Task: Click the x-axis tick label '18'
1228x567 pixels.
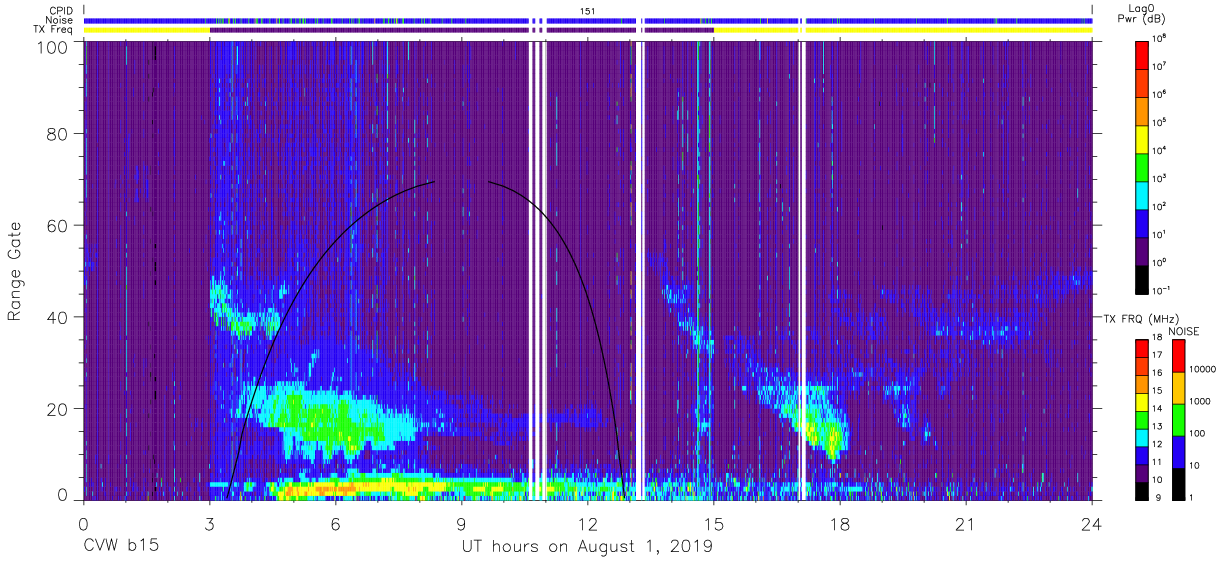Action: pyautogui.click(x=840, y=524)
